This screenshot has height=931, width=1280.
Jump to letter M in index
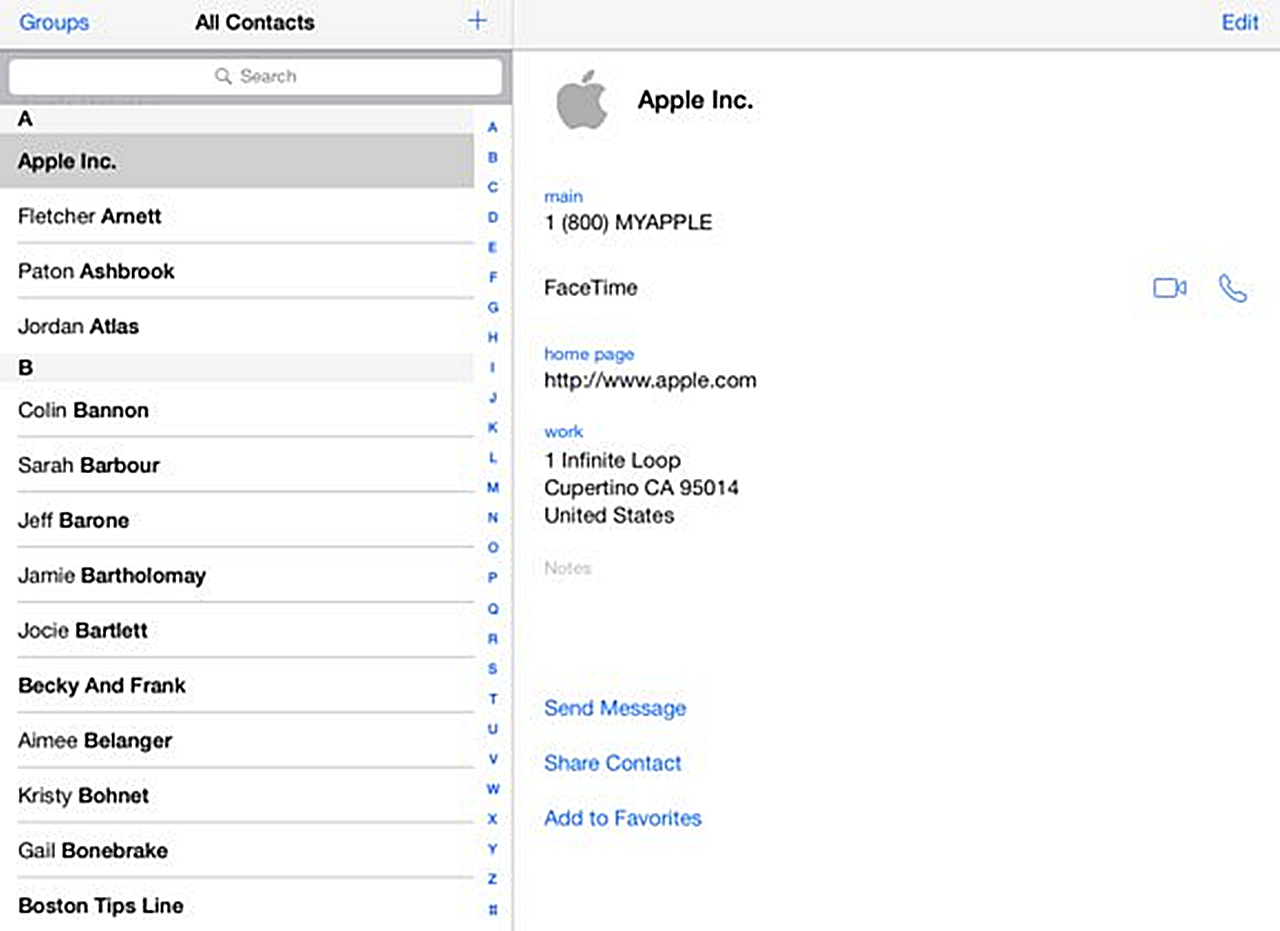492,488
